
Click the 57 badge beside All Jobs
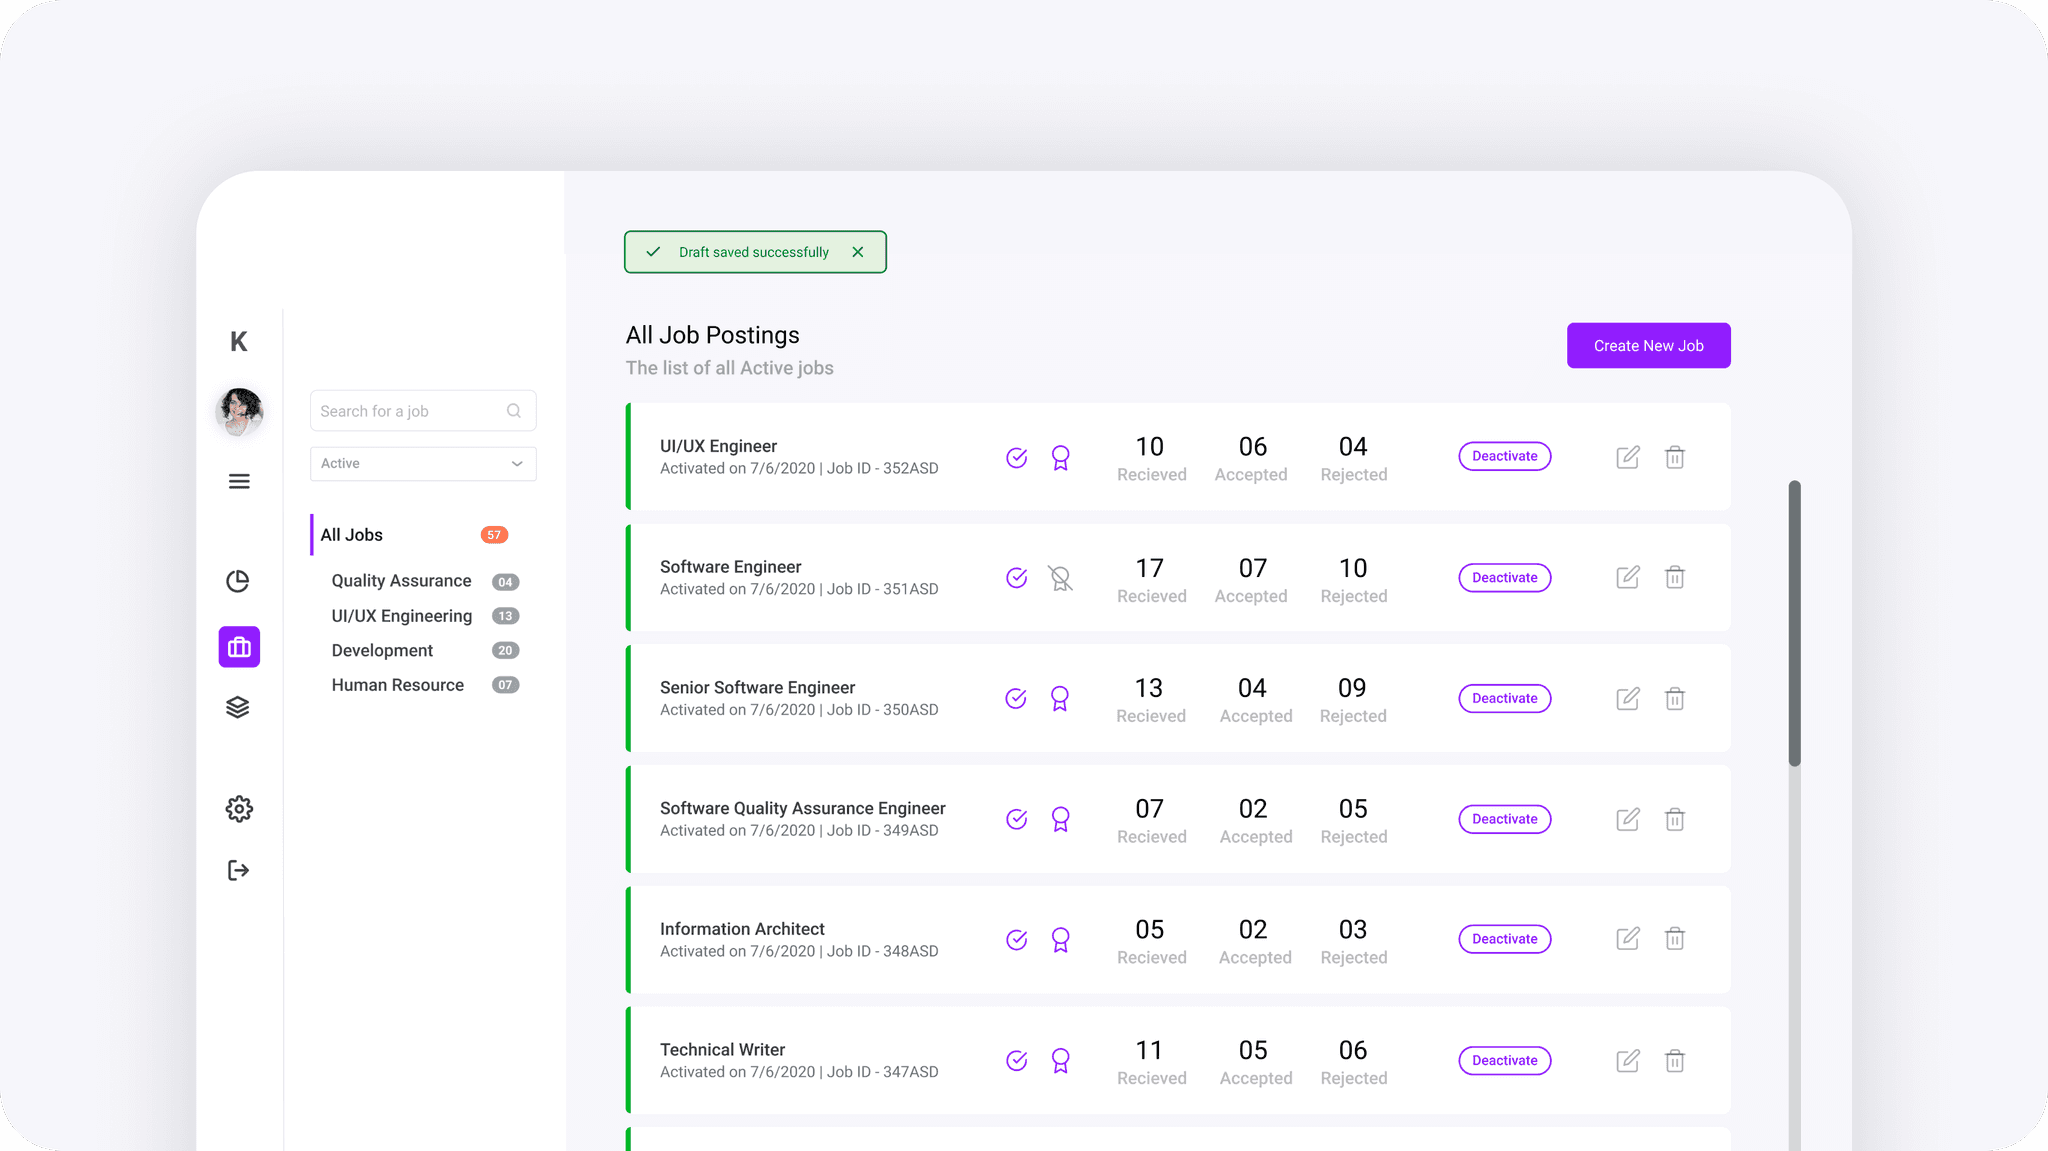coord(494,535)
